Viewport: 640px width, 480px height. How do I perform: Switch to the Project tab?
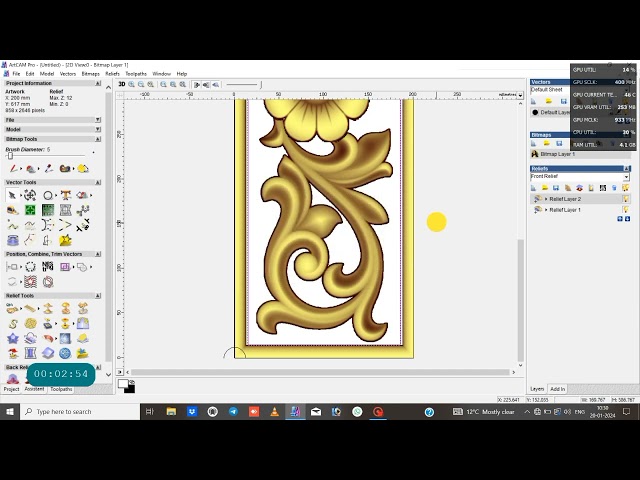tap(11, 389)
